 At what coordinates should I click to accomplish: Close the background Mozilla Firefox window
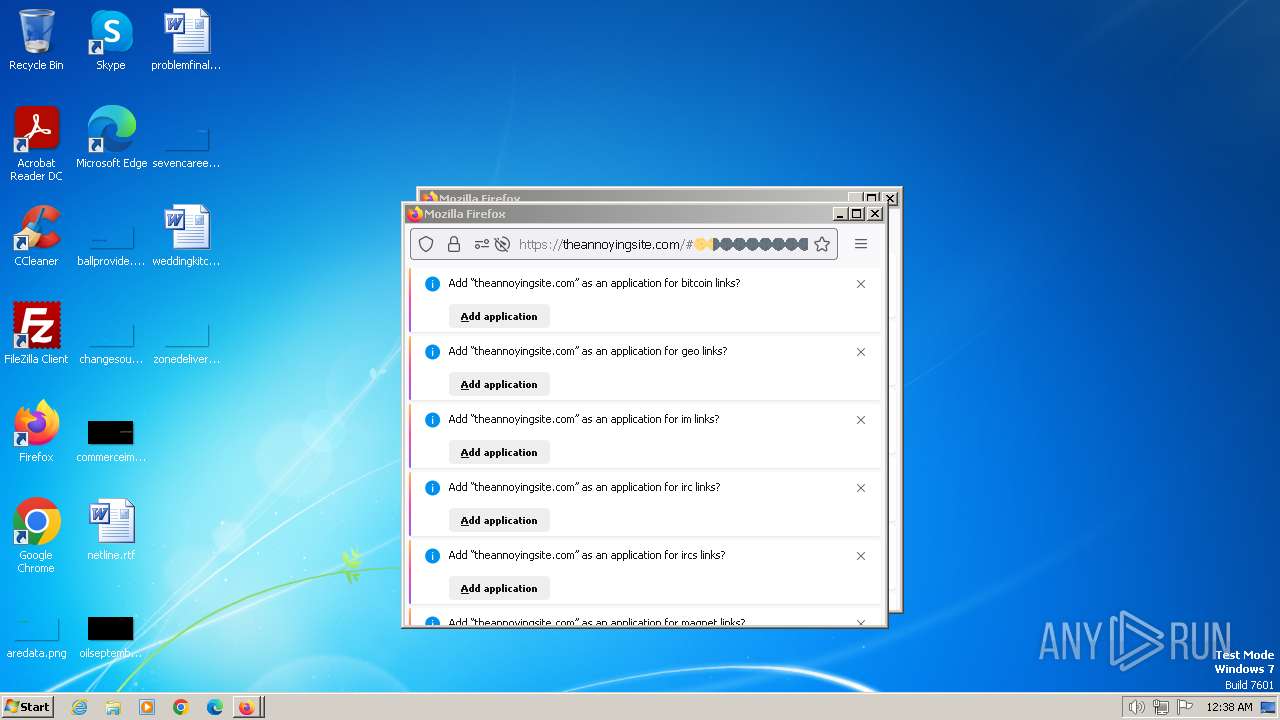pyautogui.click(x=890, y=198)
